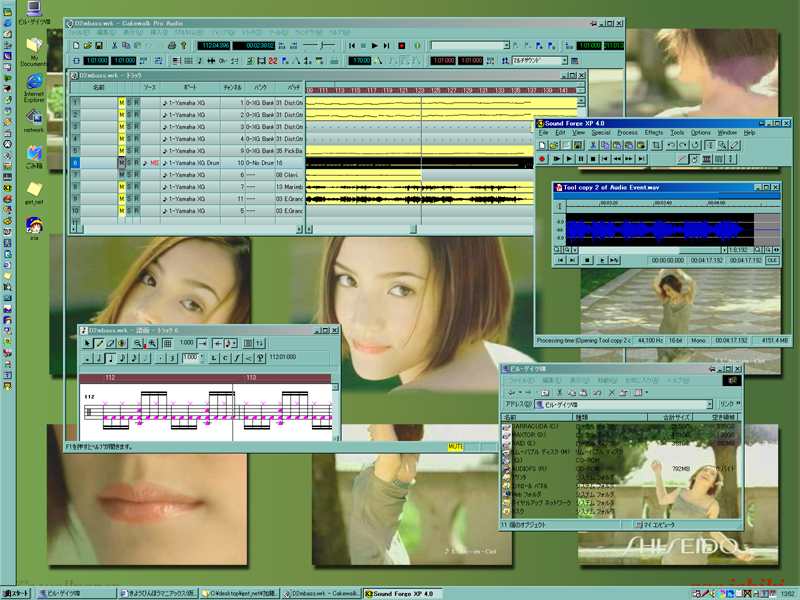Toggle Solo on track 8 in Cakewalk

click(x=129, y=187)
